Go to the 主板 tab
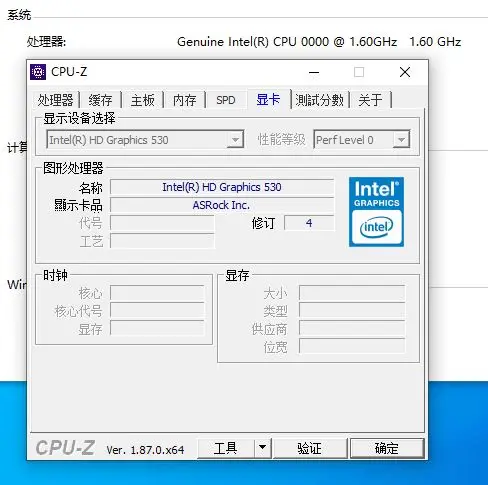This screenshot has height=485, width=488. (142, 100)
